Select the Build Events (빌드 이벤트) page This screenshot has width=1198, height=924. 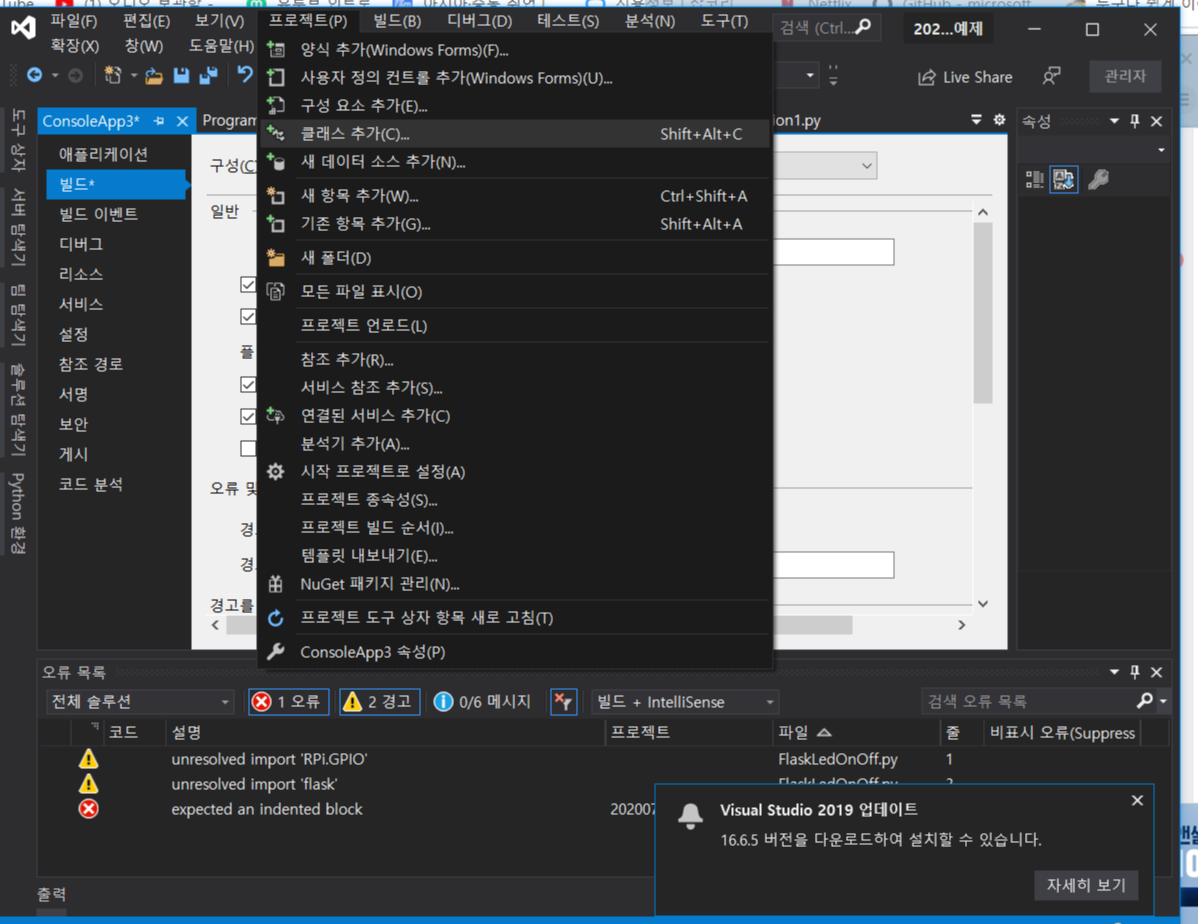[x=98, y=214]
